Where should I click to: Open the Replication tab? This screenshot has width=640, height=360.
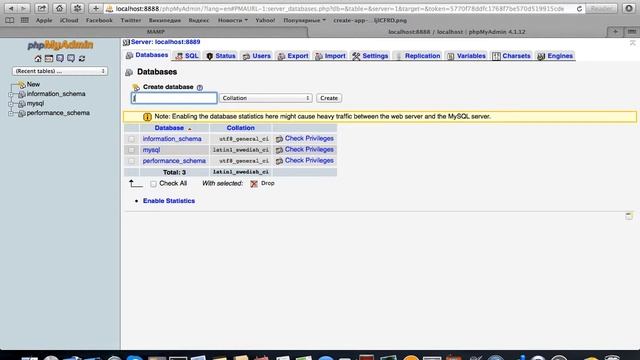pyautogui.click(x=418, y=56)
